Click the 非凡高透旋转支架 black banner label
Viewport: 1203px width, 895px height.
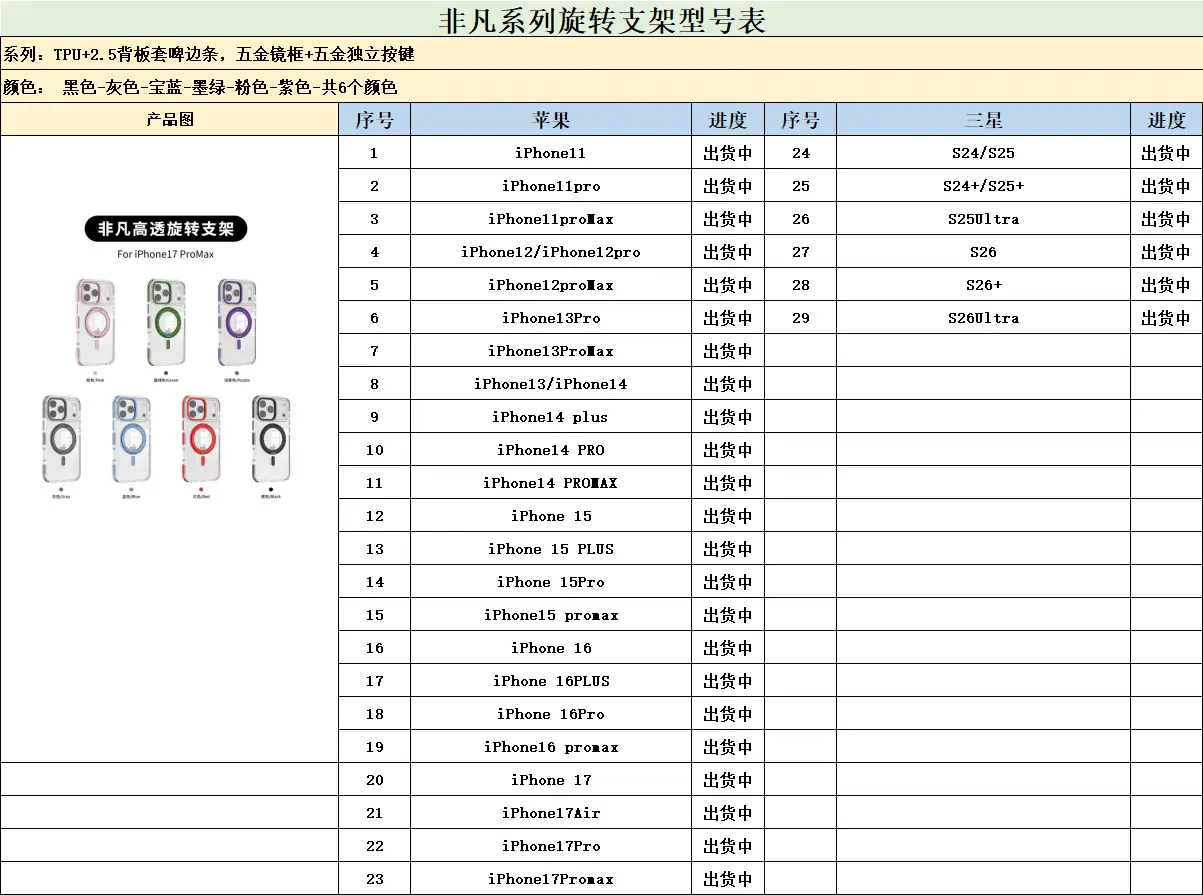[x=166, y=229]
